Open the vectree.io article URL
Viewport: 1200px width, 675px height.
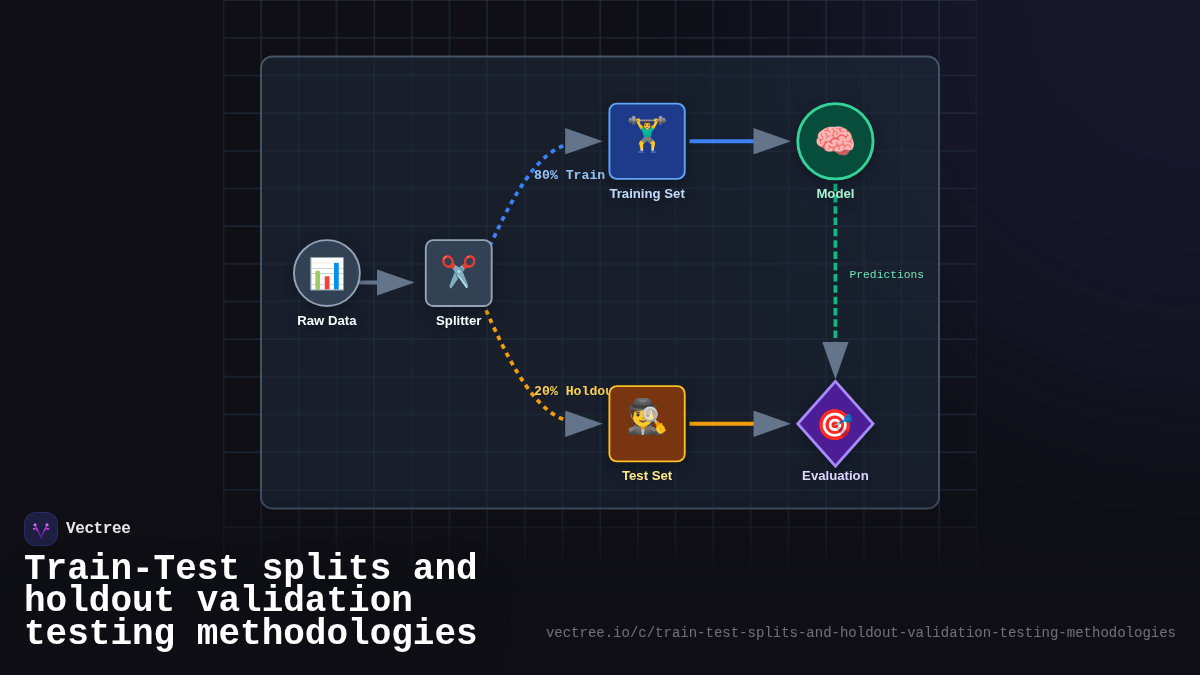(860, 633)
